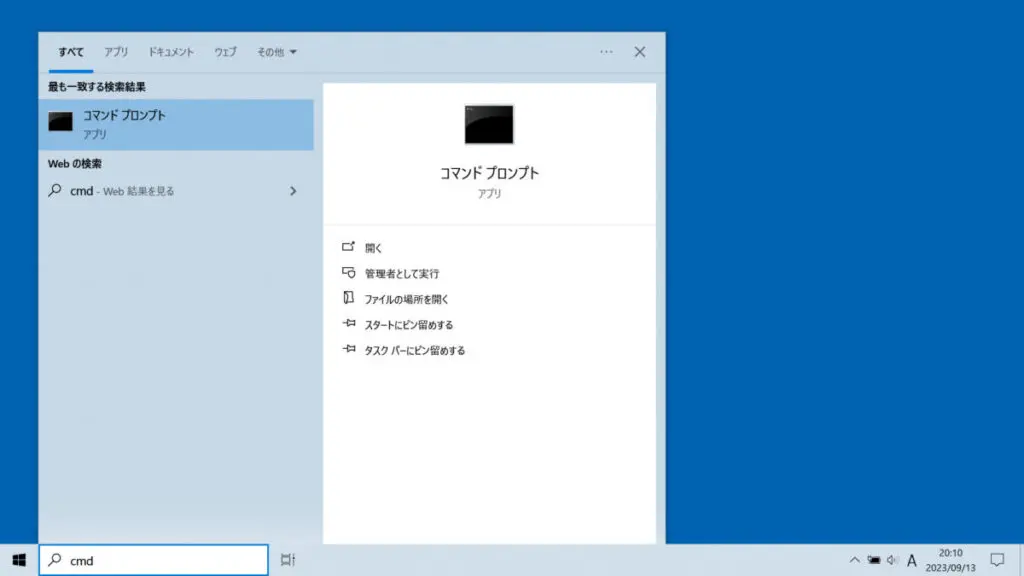Click the search magnifier in taskbar box
The image size is (1024, 576).
pos(56,560)
